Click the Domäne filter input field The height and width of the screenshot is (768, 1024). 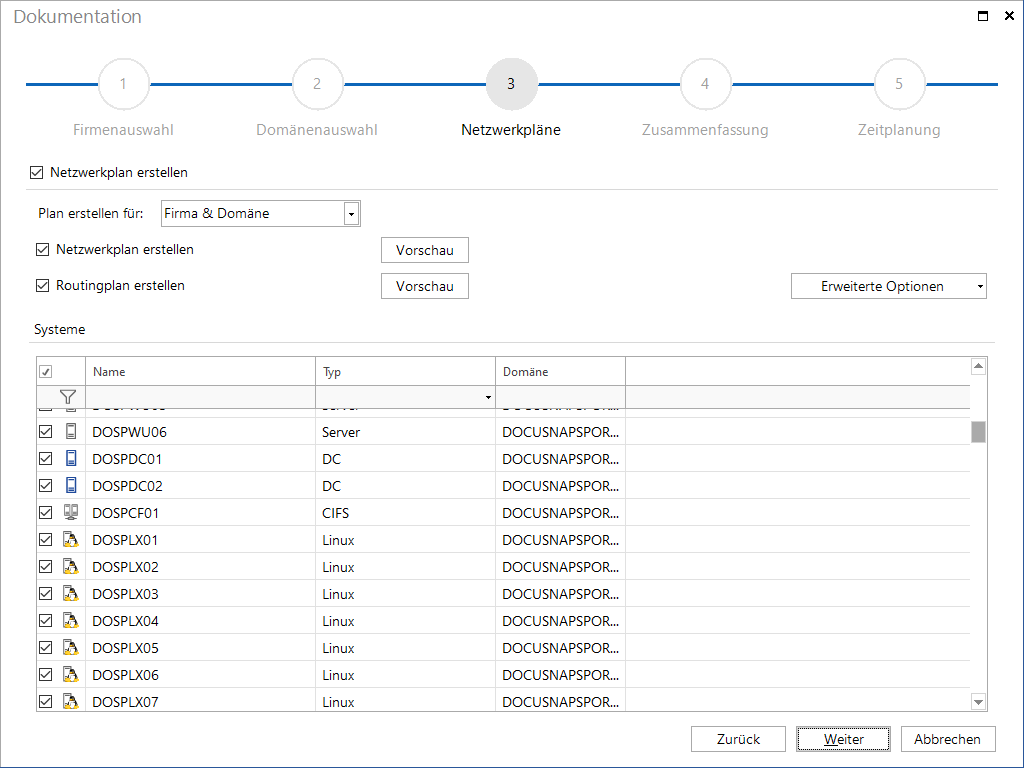click(x=560, y=397)
